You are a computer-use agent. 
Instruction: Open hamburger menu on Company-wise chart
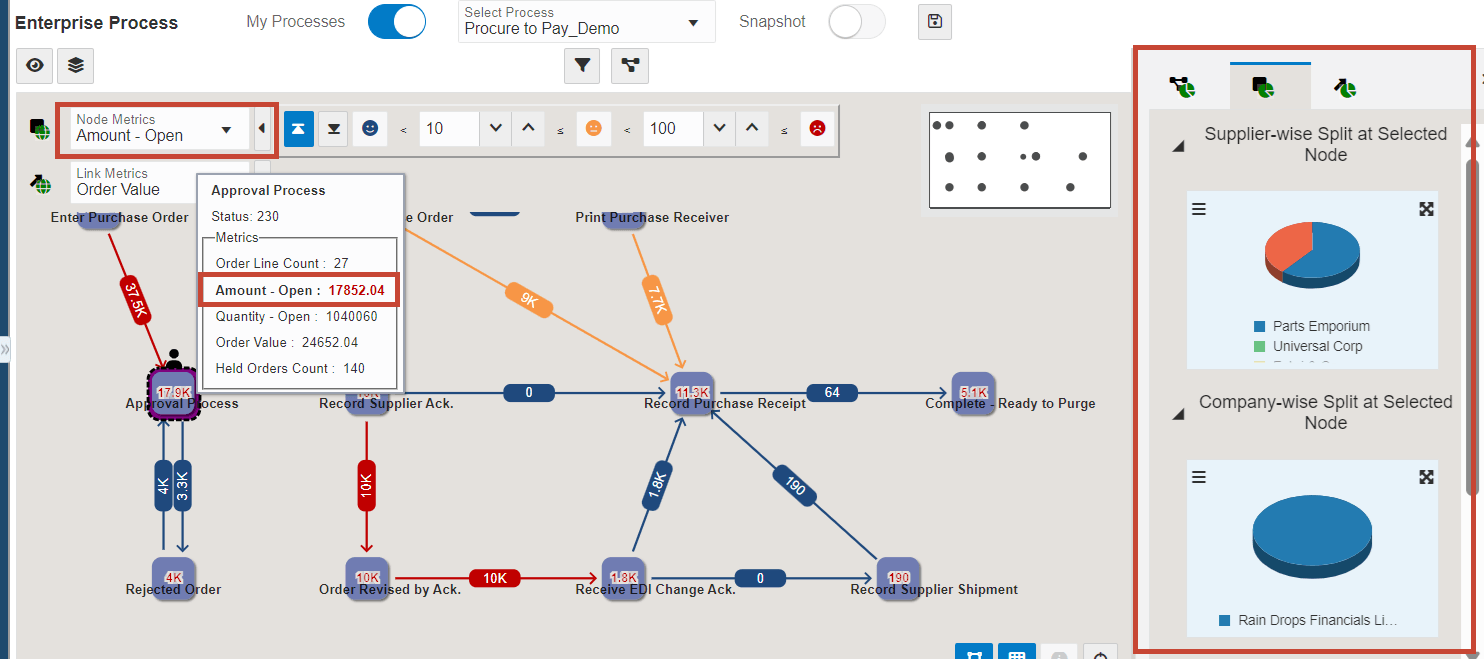coord(1199,477)
